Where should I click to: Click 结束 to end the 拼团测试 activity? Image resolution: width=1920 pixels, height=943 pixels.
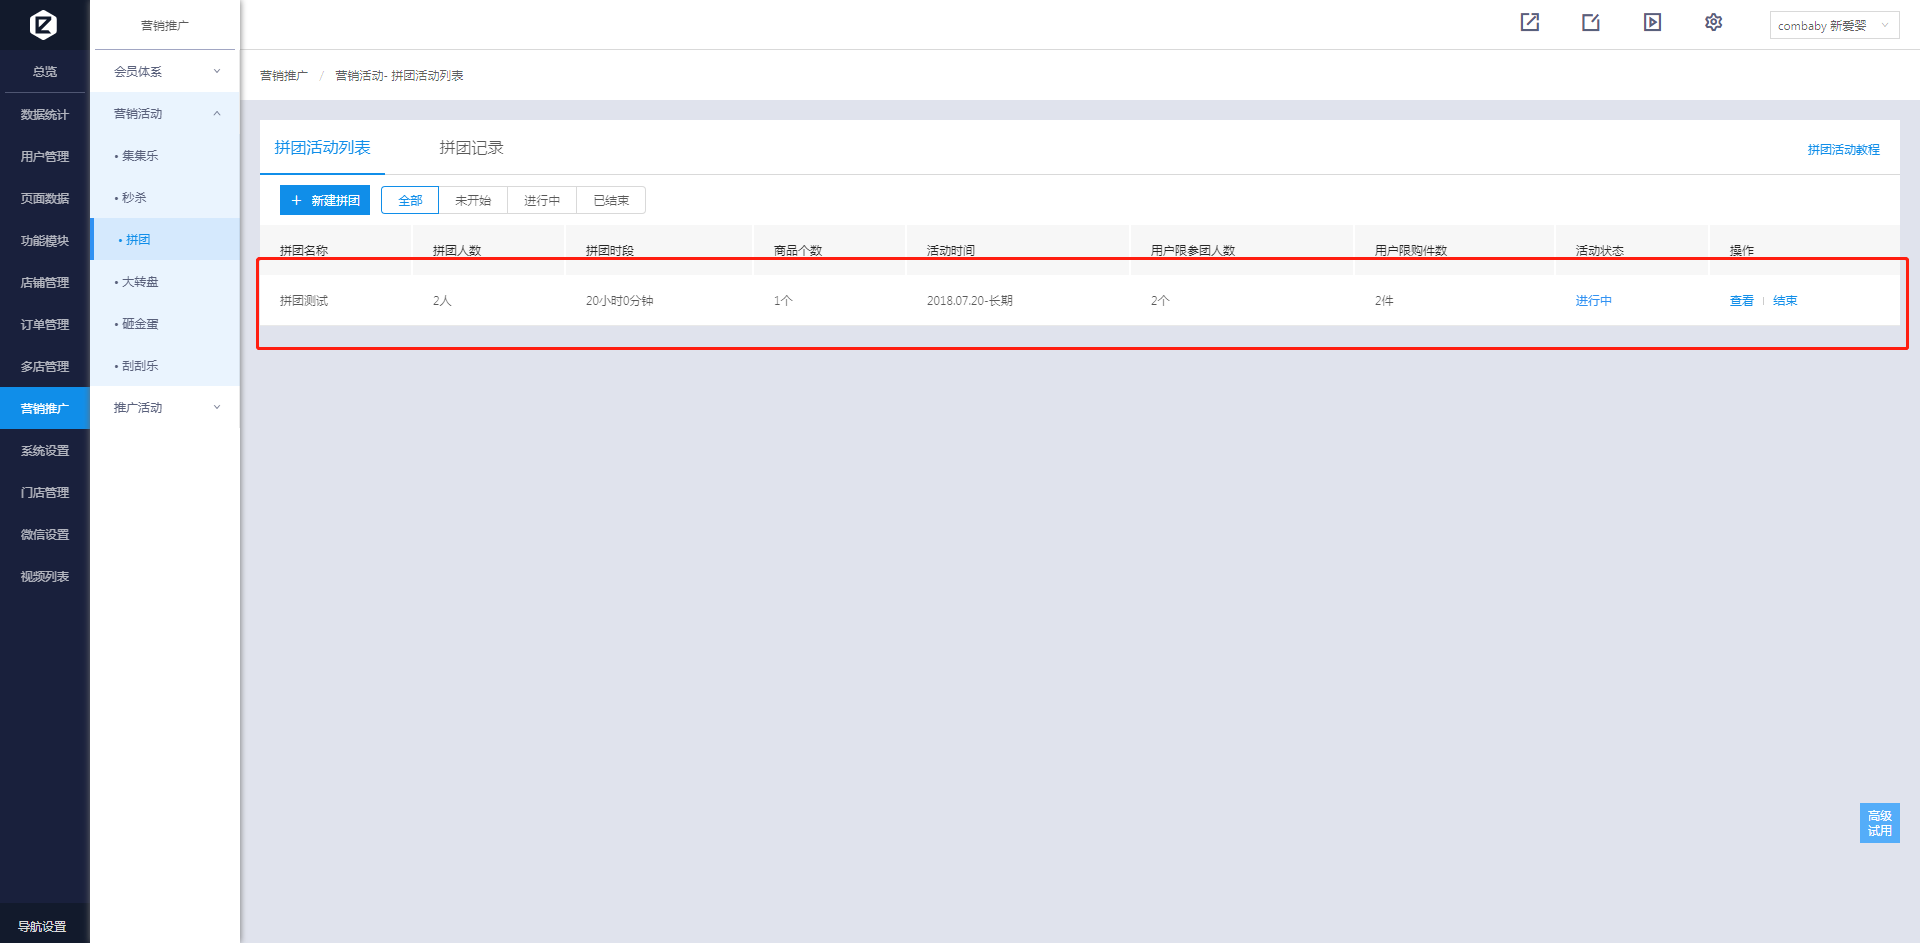(1785, 301)
